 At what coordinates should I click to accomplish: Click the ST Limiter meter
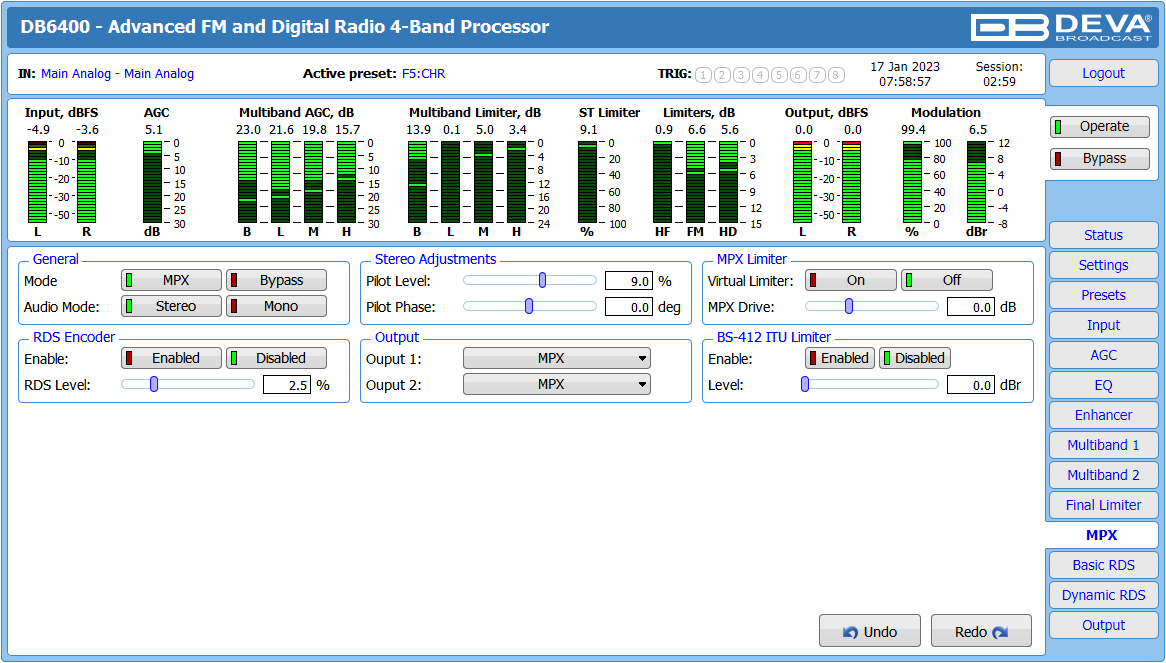pyautogui.click(x=587, y=182)
